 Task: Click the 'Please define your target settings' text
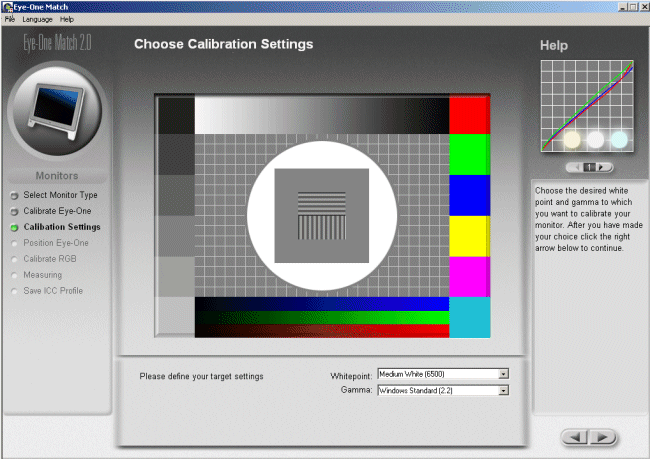pos(201,376)
